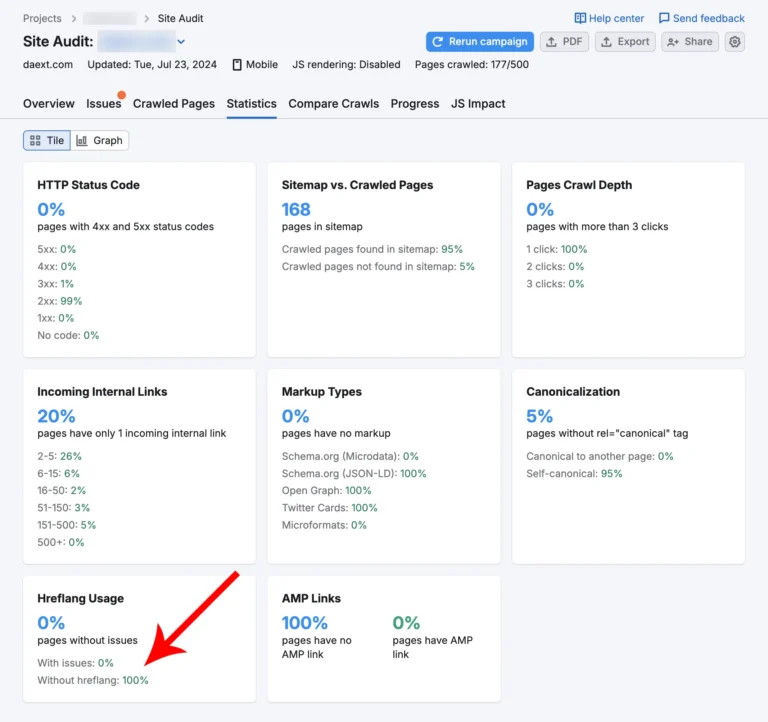The image size is (768, 722).
Task: Open the Compare Crawls tab
Action: click(x=334, y=104)
